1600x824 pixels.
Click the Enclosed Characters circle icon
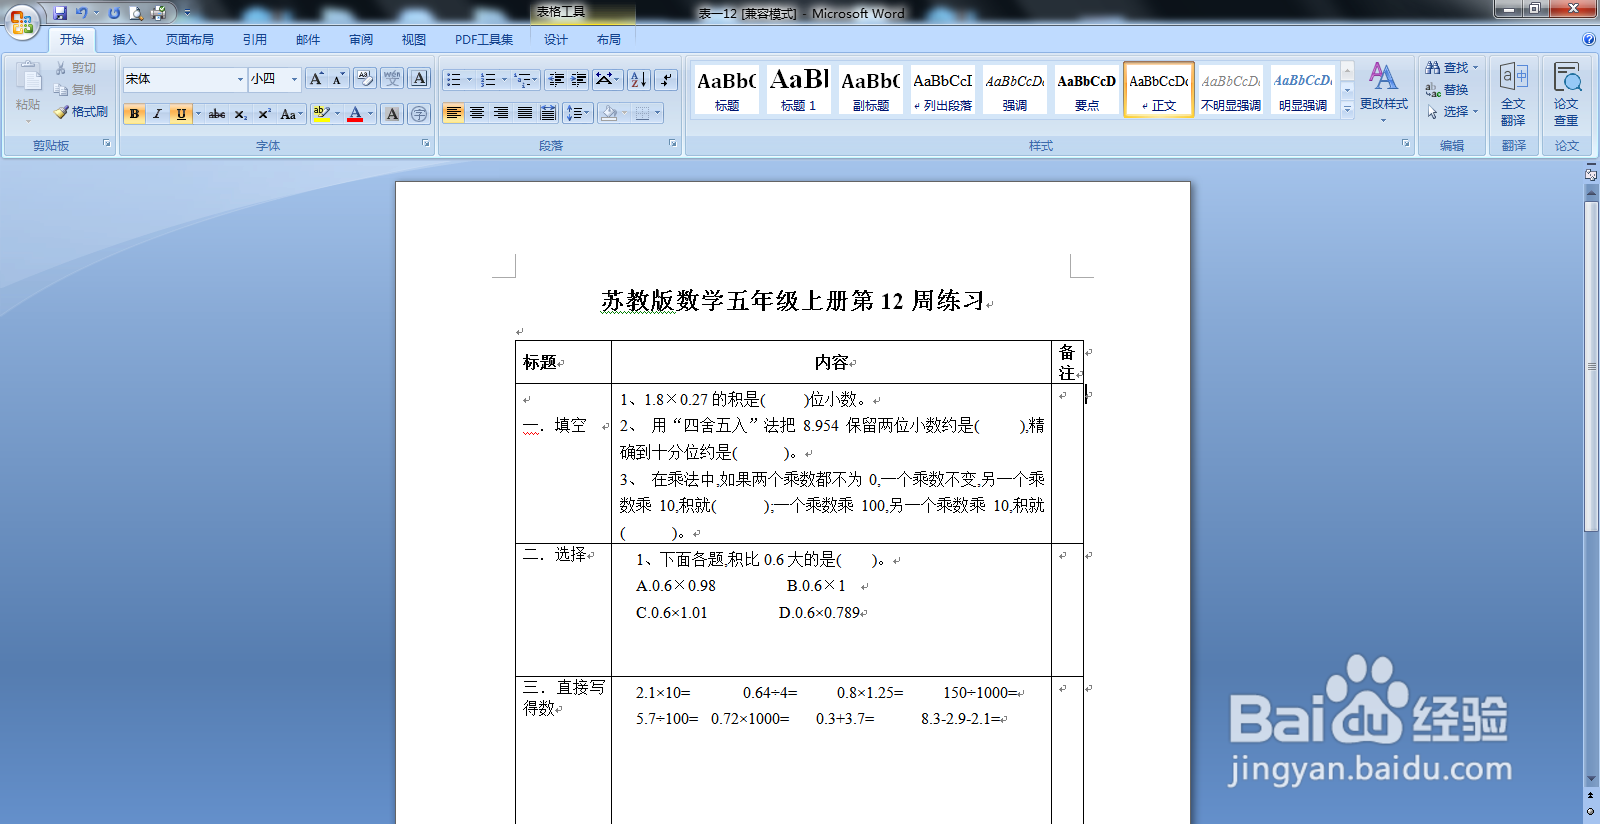pyautogui.click(x=419, y=114)
